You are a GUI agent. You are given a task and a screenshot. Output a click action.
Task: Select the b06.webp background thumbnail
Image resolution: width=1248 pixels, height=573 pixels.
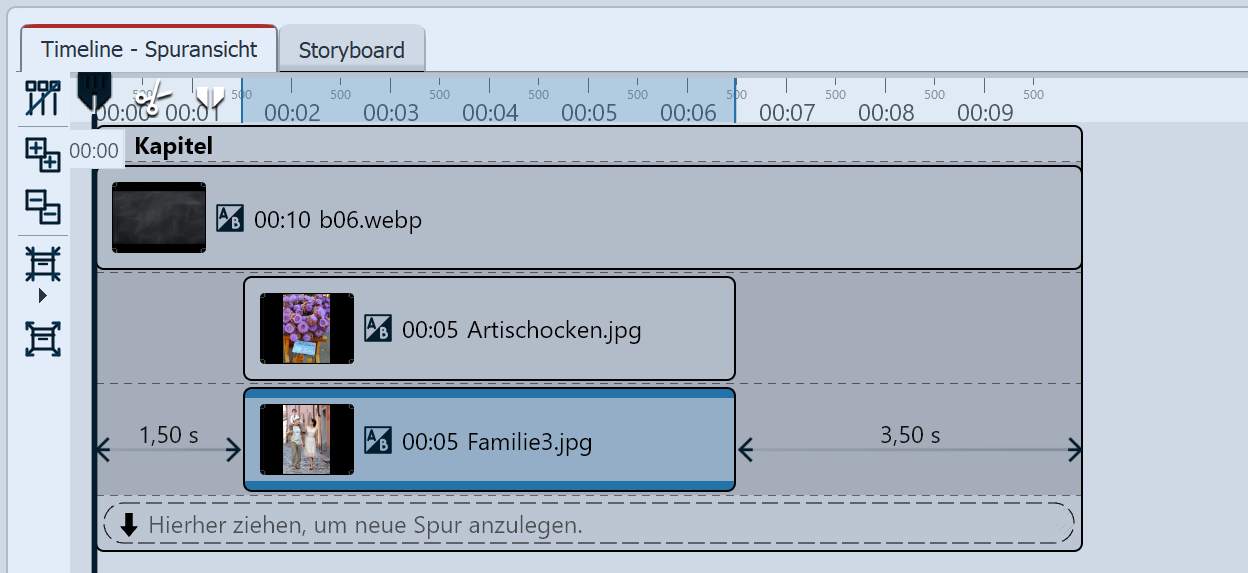159,217
